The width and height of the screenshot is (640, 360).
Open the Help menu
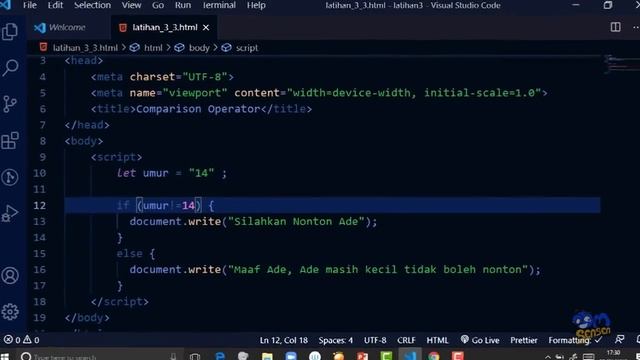pos(256,5)
